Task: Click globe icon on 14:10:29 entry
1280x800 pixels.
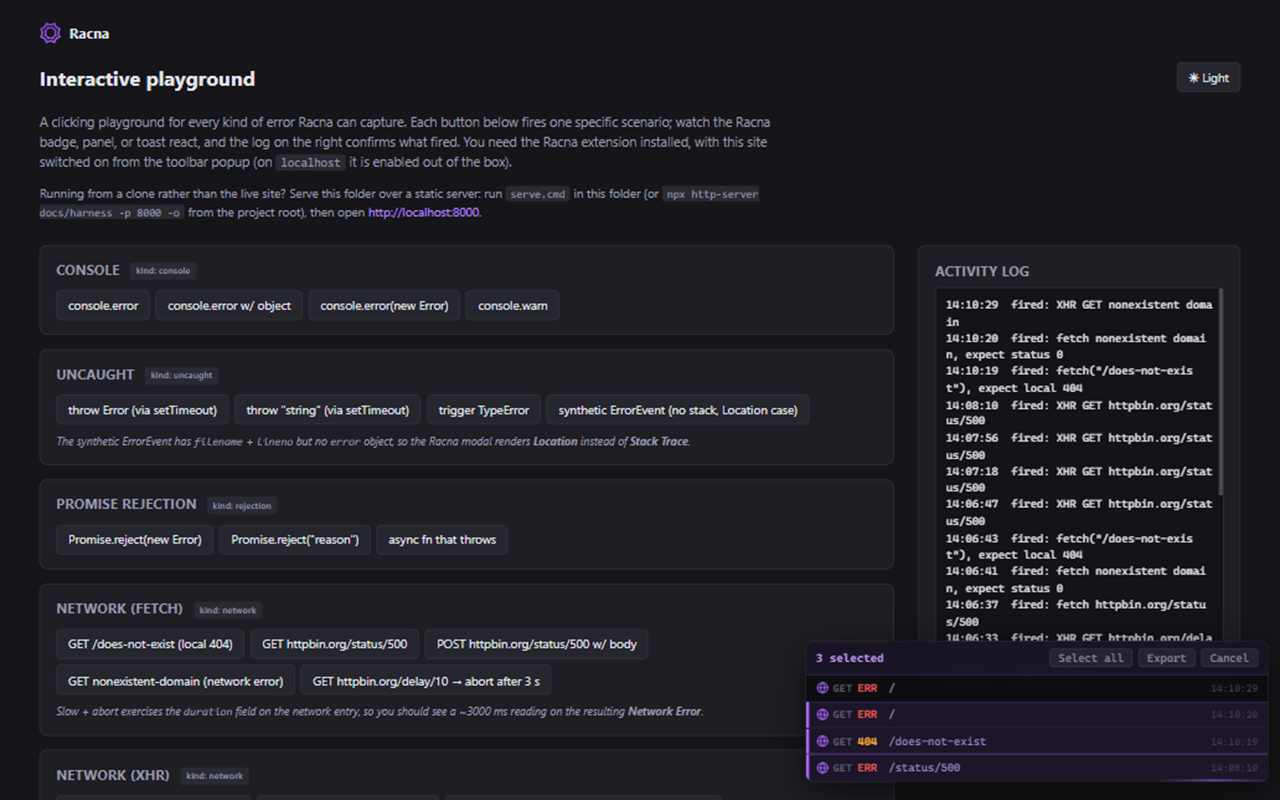Action: [822, 688]
